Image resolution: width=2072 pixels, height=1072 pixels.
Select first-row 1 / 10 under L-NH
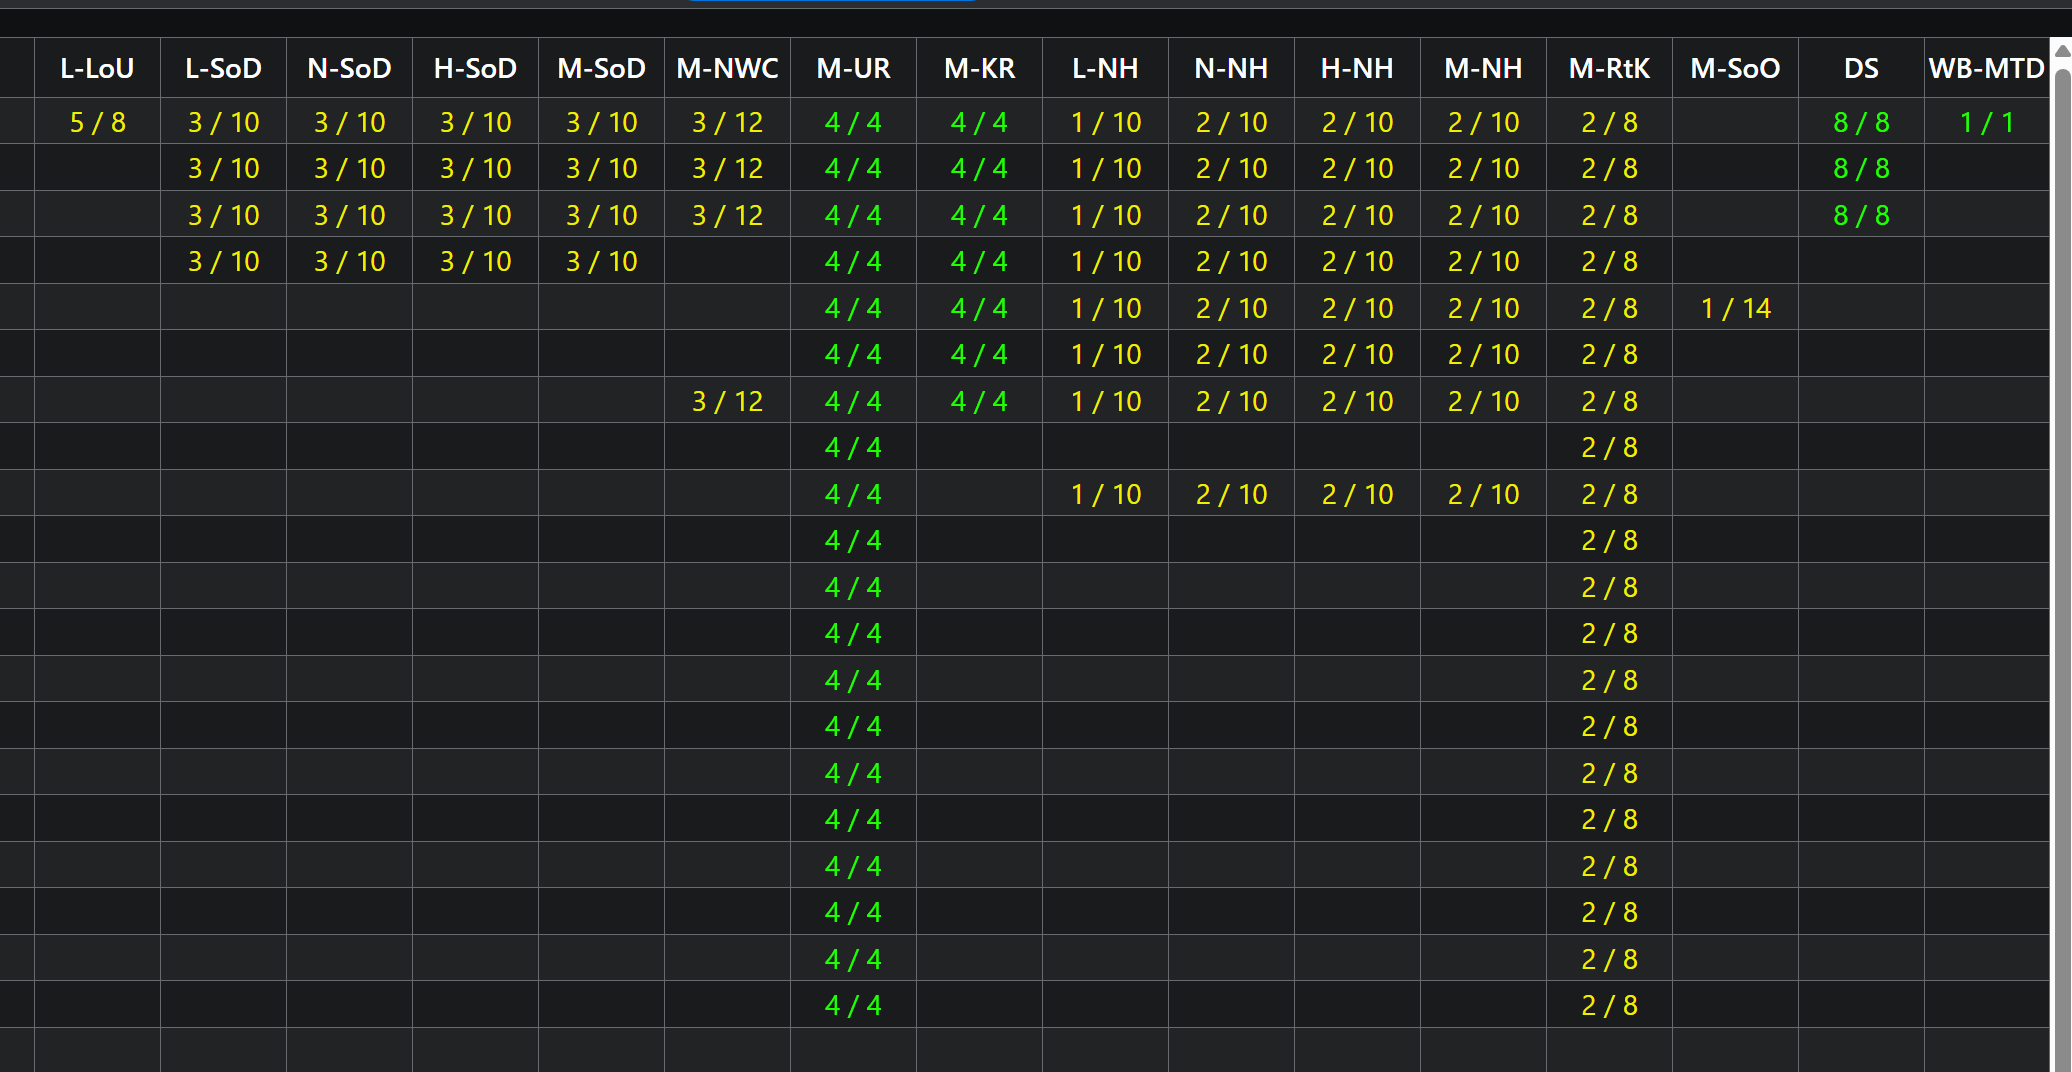coord(1105,122)
